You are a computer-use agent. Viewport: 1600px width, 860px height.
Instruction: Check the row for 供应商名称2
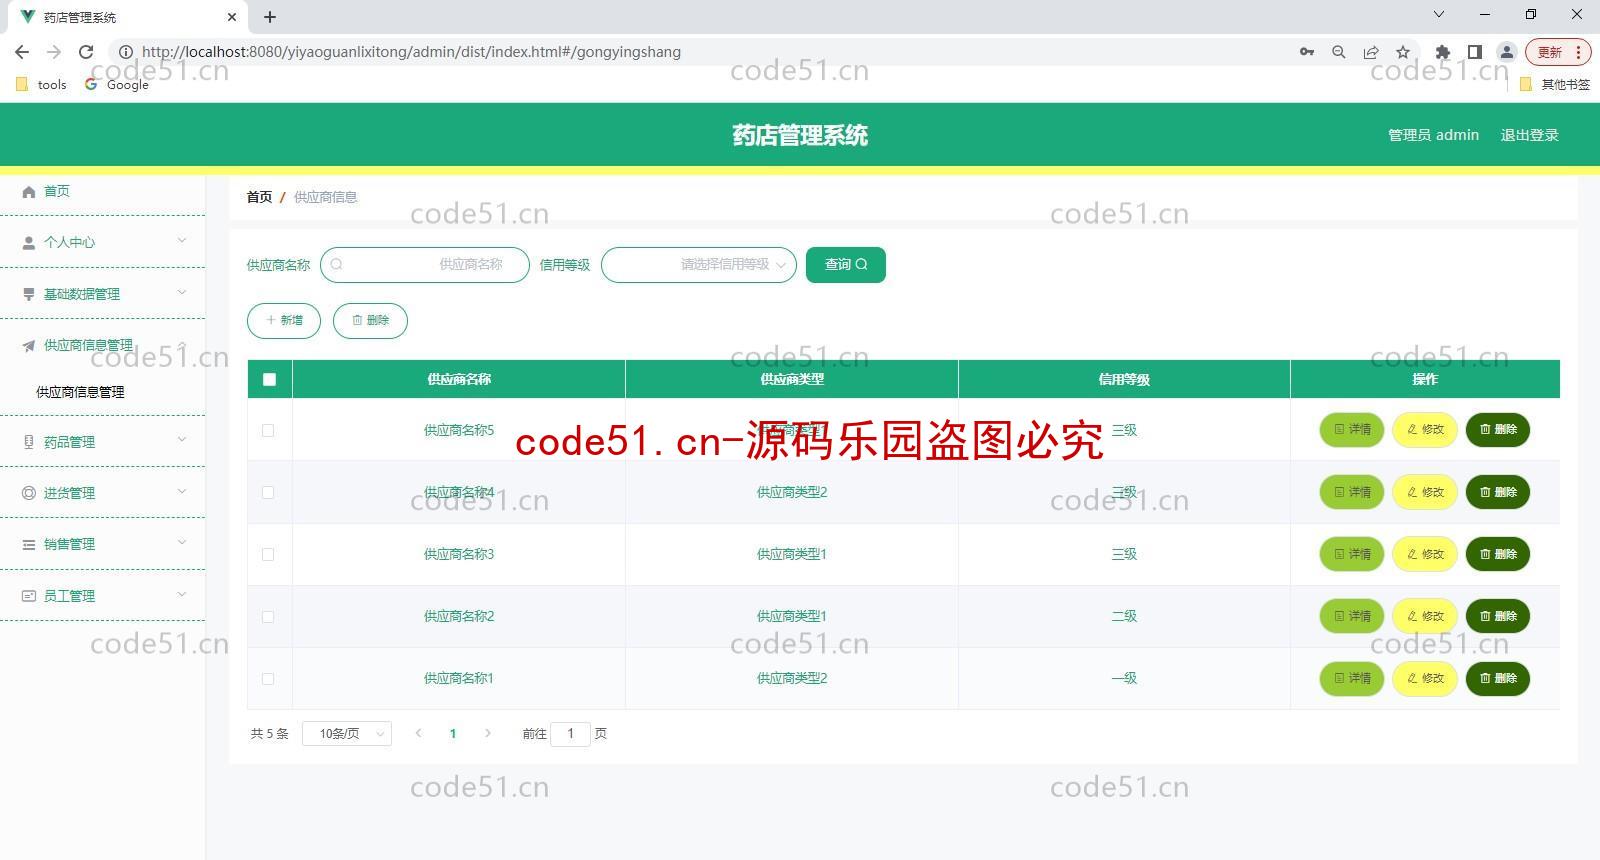click(x=268, y=616)
